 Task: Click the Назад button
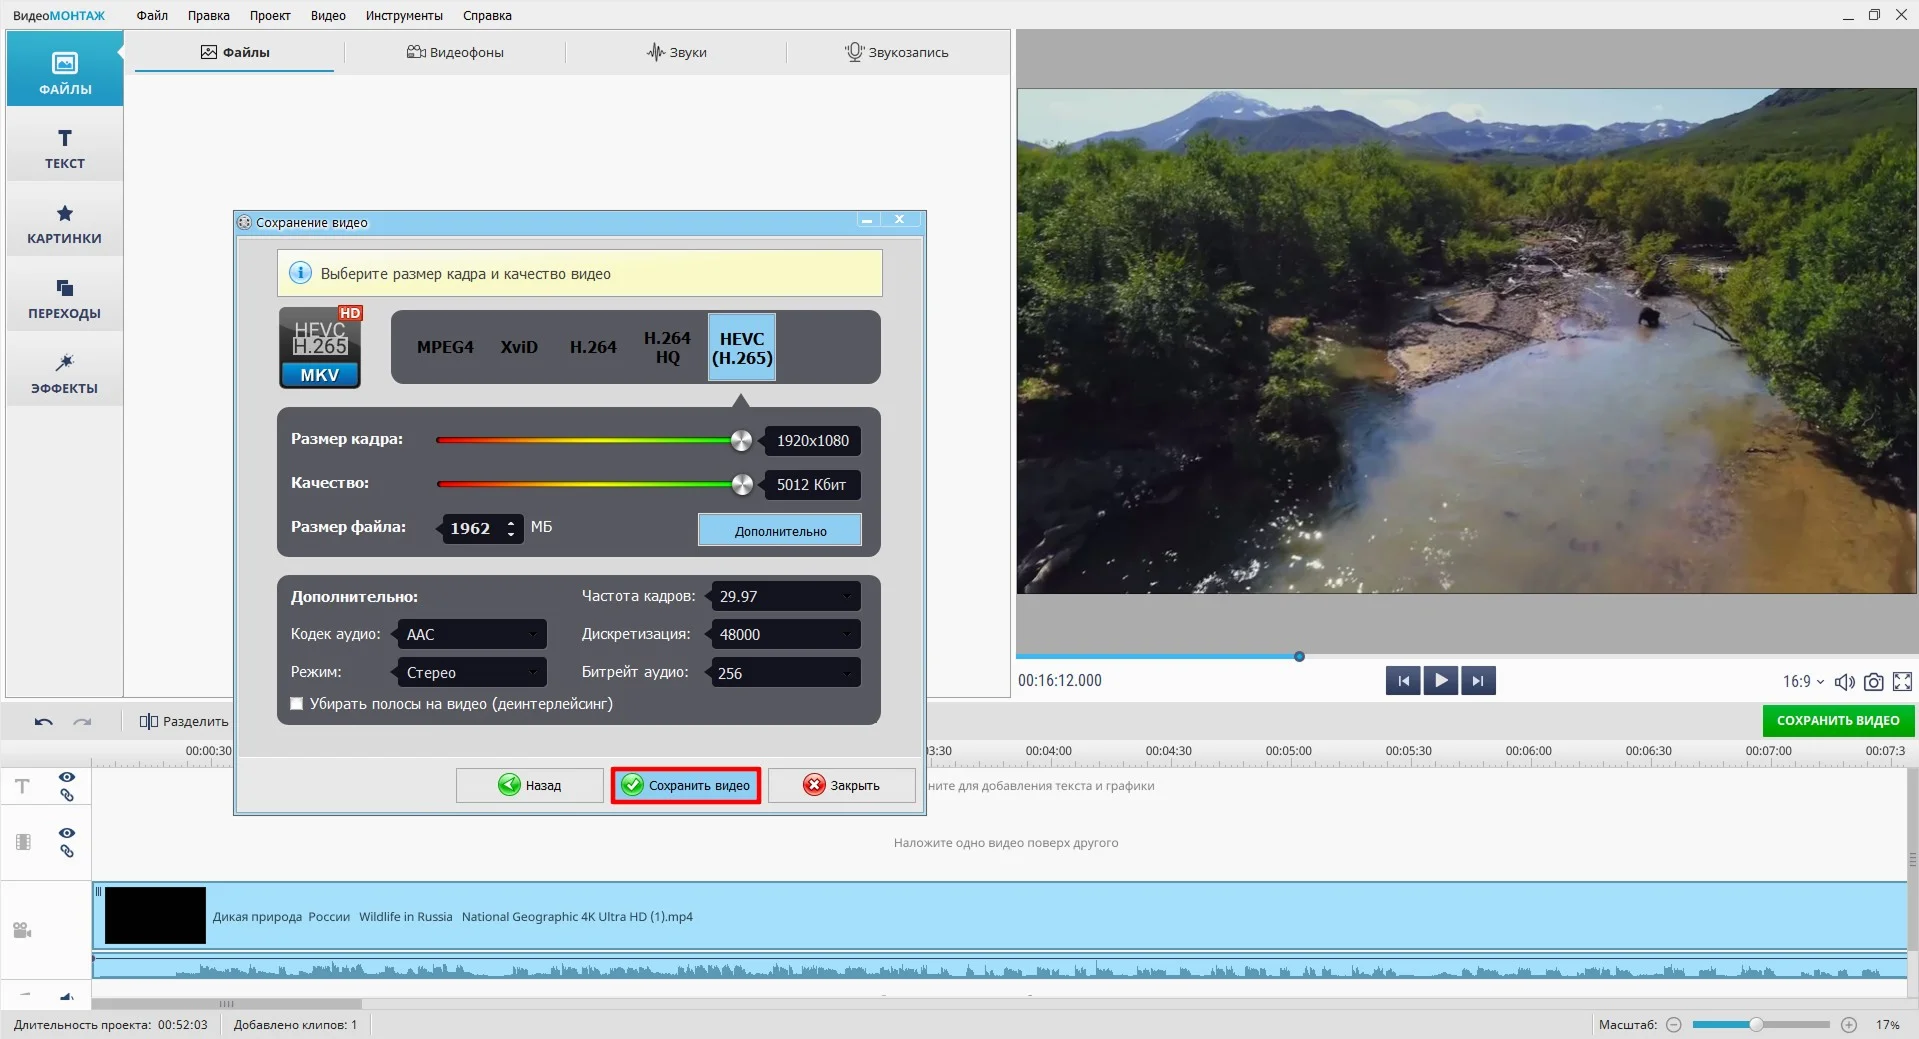(530, 785)
